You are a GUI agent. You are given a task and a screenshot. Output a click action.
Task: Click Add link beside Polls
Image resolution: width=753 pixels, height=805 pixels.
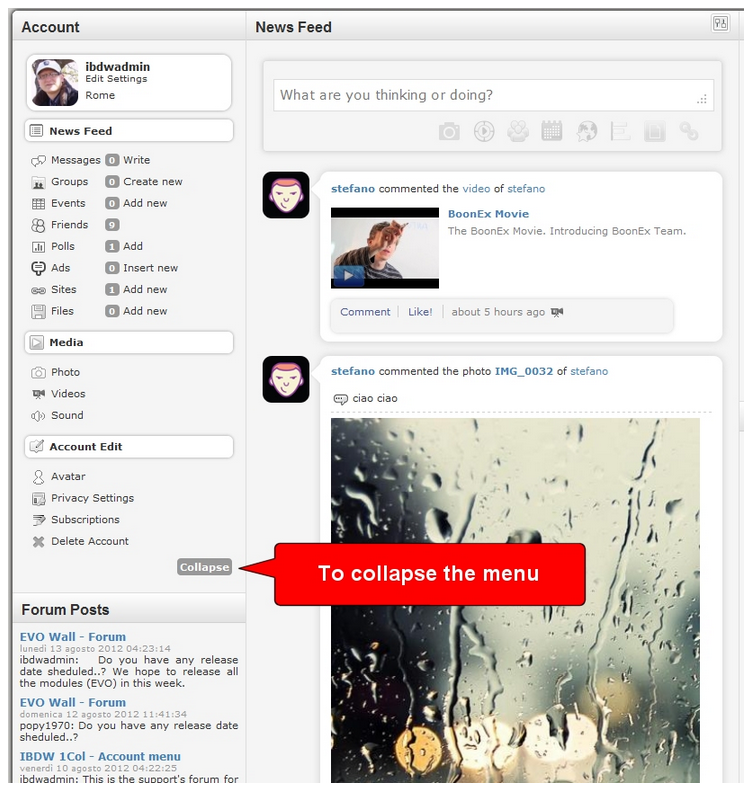pyautogui.click(x=133, y=246)
